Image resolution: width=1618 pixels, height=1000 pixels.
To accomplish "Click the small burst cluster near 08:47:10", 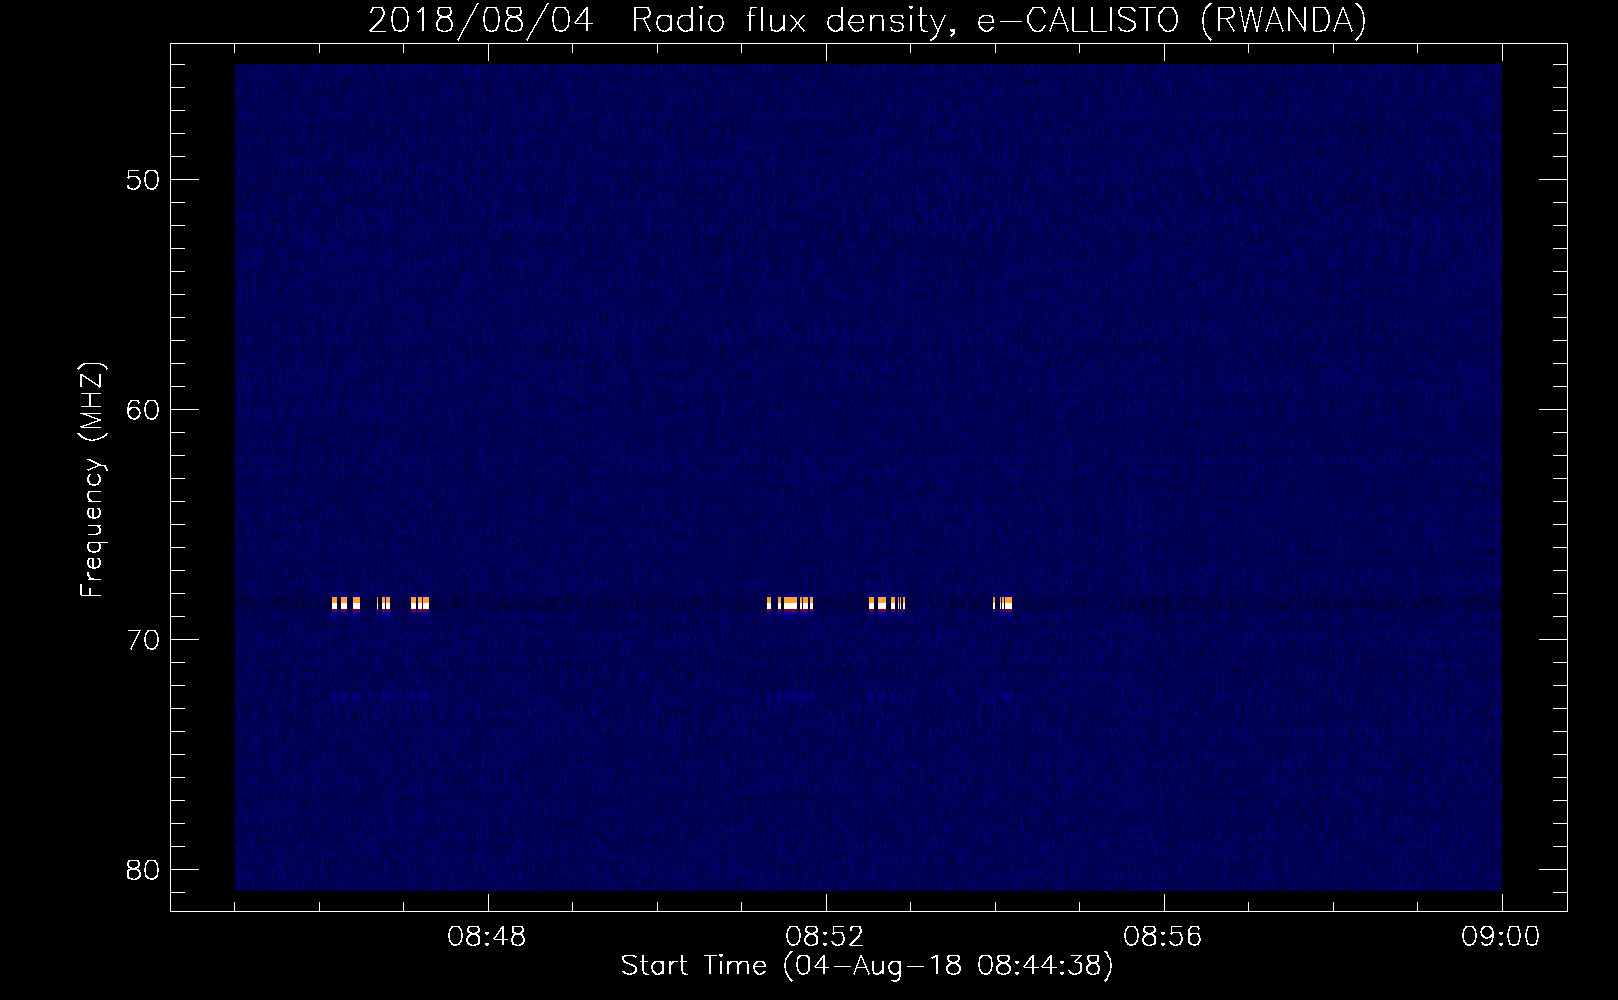I will pos(420,603).
